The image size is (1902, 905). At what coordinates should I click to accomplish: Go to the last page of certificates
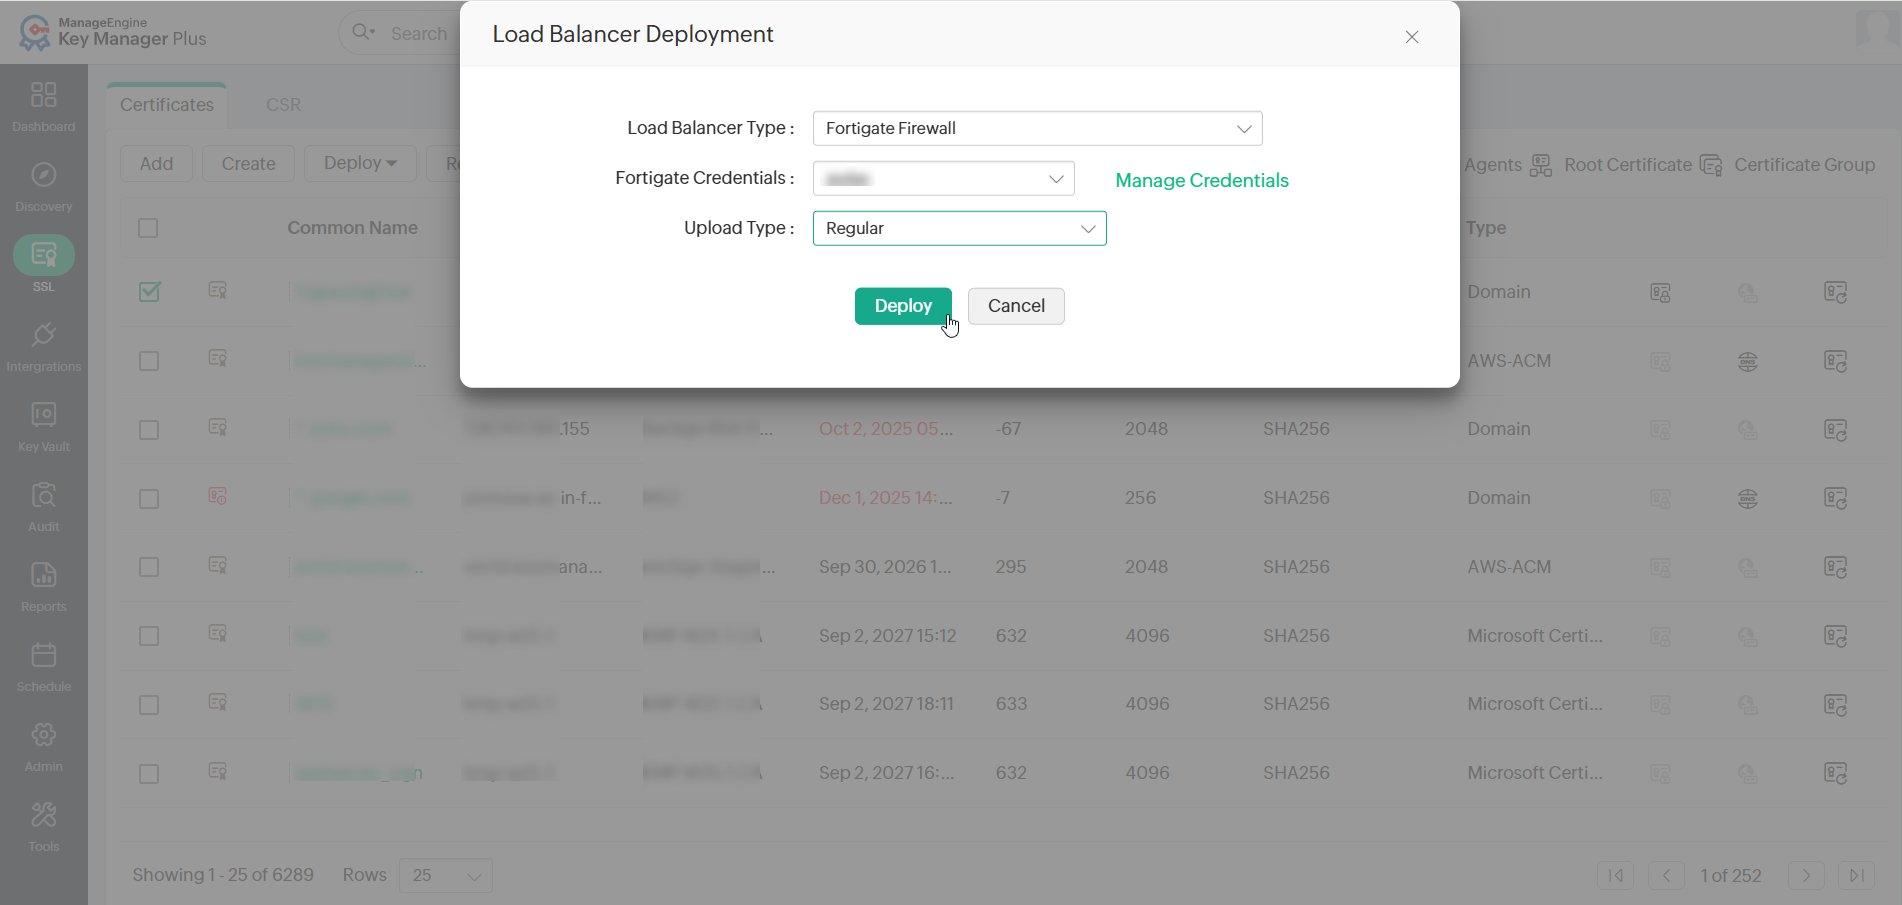pos(1856,875)
